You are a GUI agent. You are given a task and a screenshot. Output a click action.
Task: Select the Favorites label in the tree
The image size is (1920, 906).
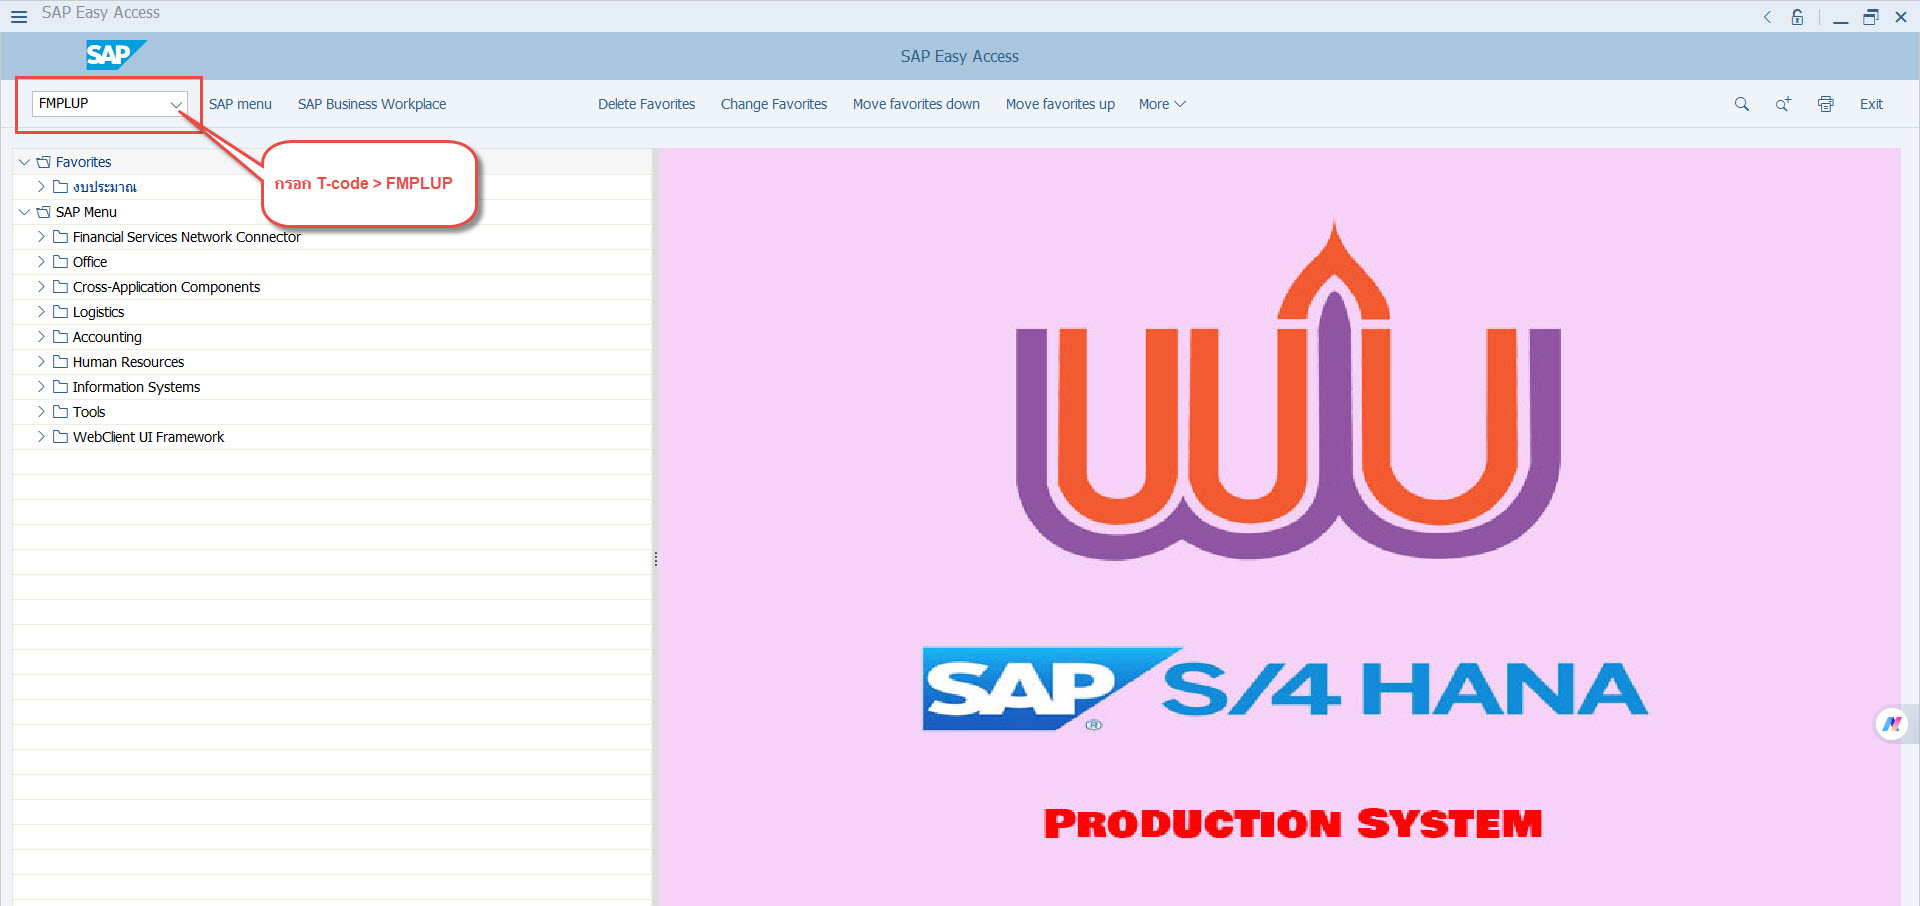(x=83, y=162)
